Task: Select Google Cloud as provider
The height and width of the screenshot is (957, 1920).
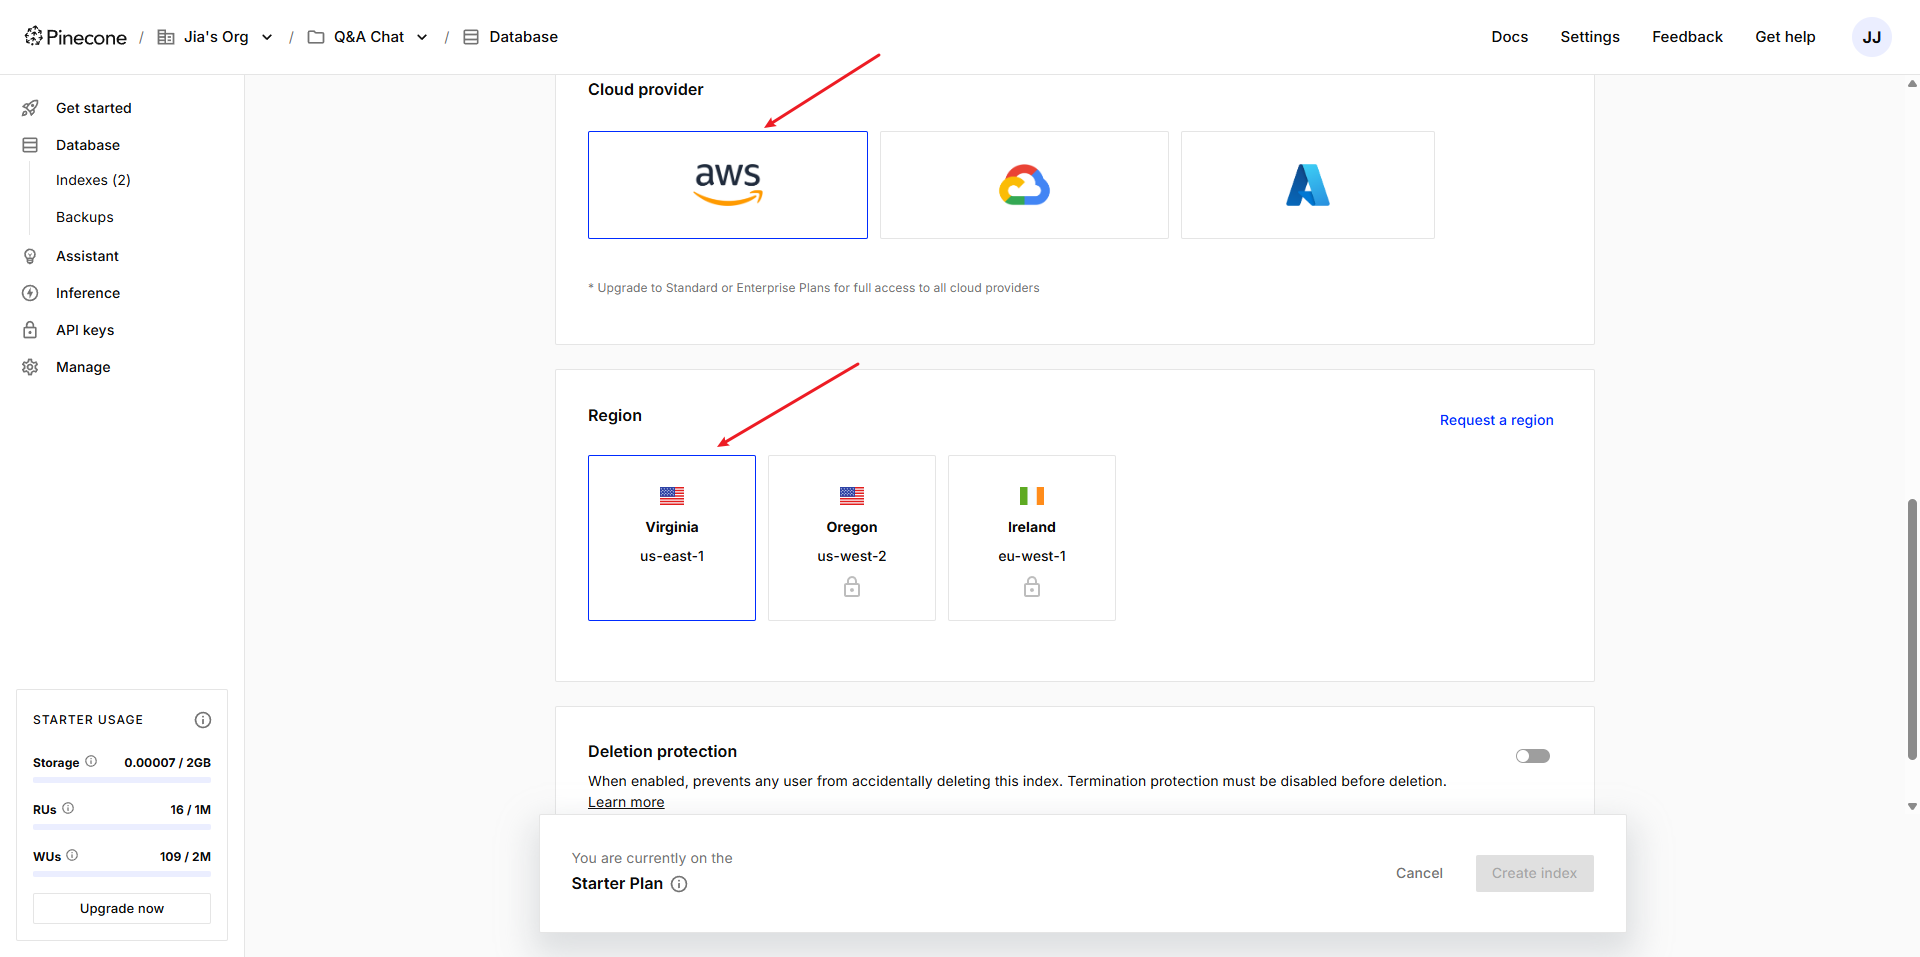Action: (1024, 185)
